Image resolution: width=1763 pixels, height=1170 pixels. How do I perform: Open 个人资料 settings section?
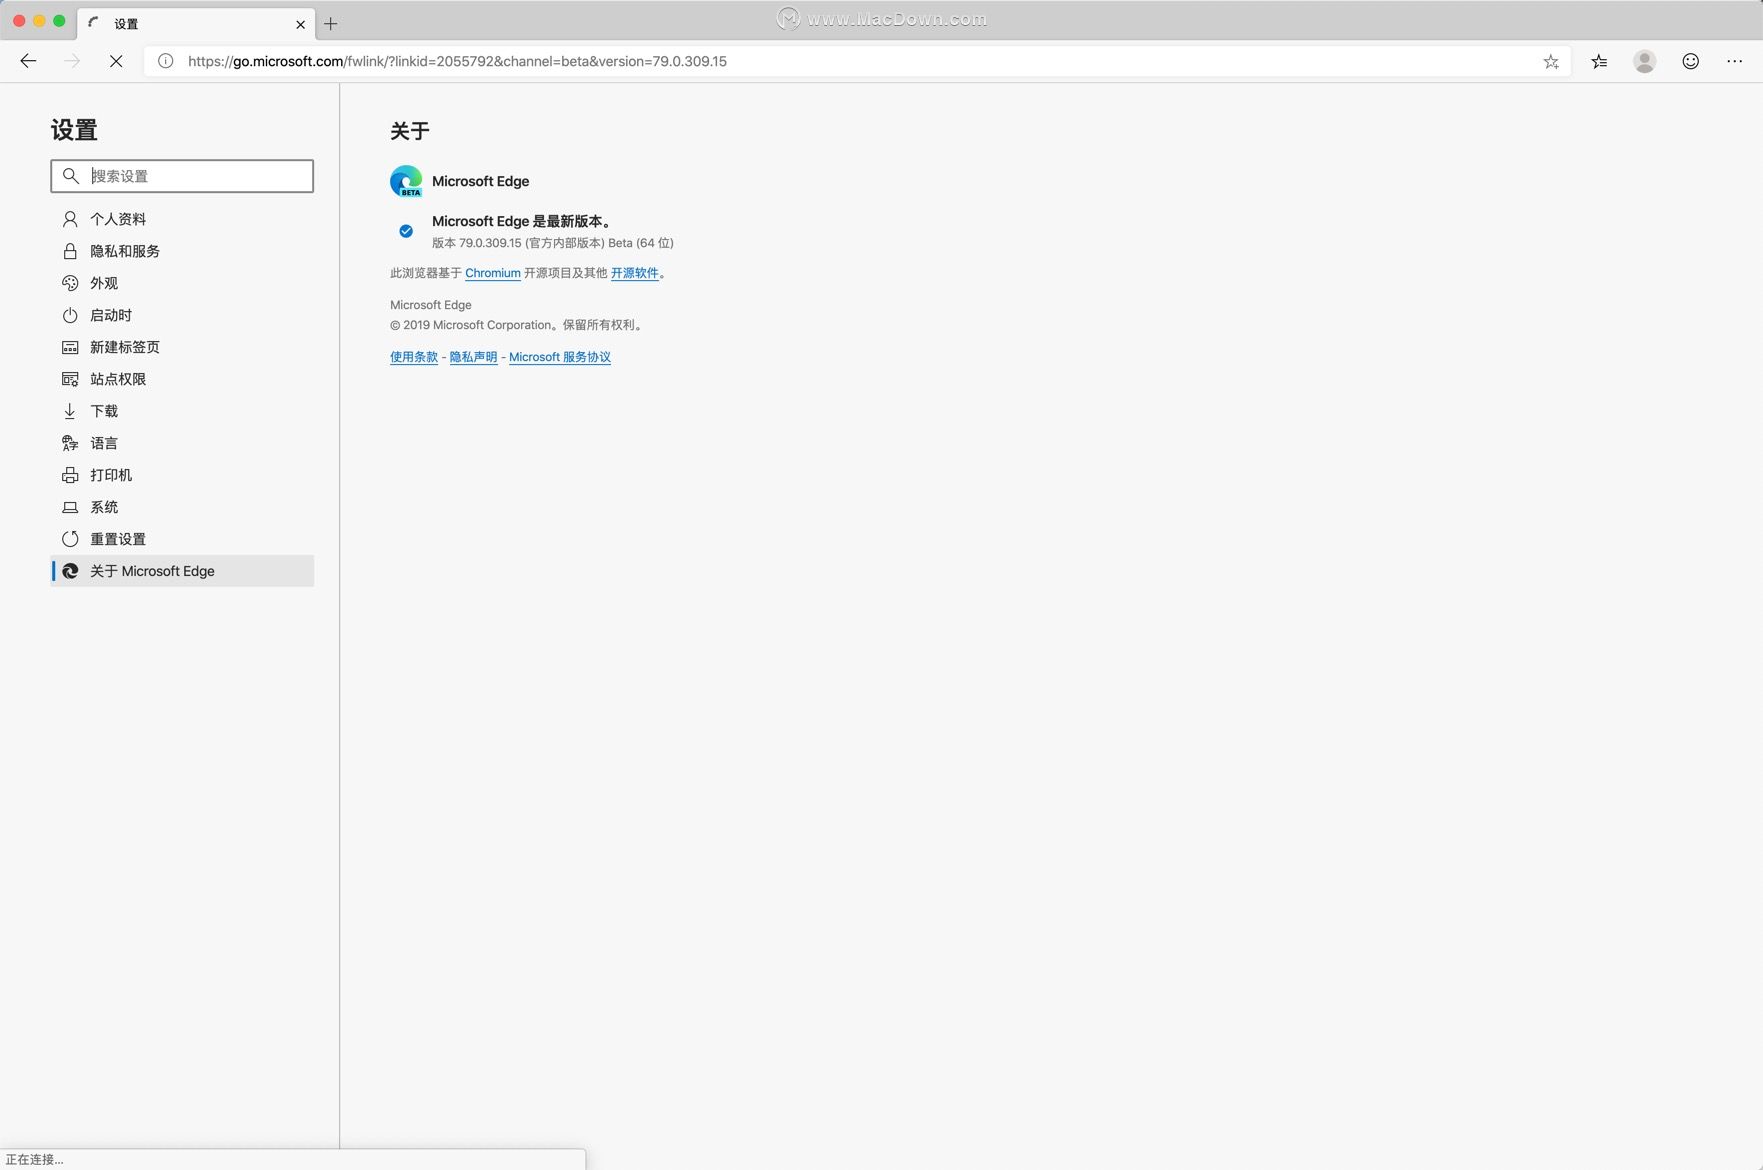coord(118,219)
